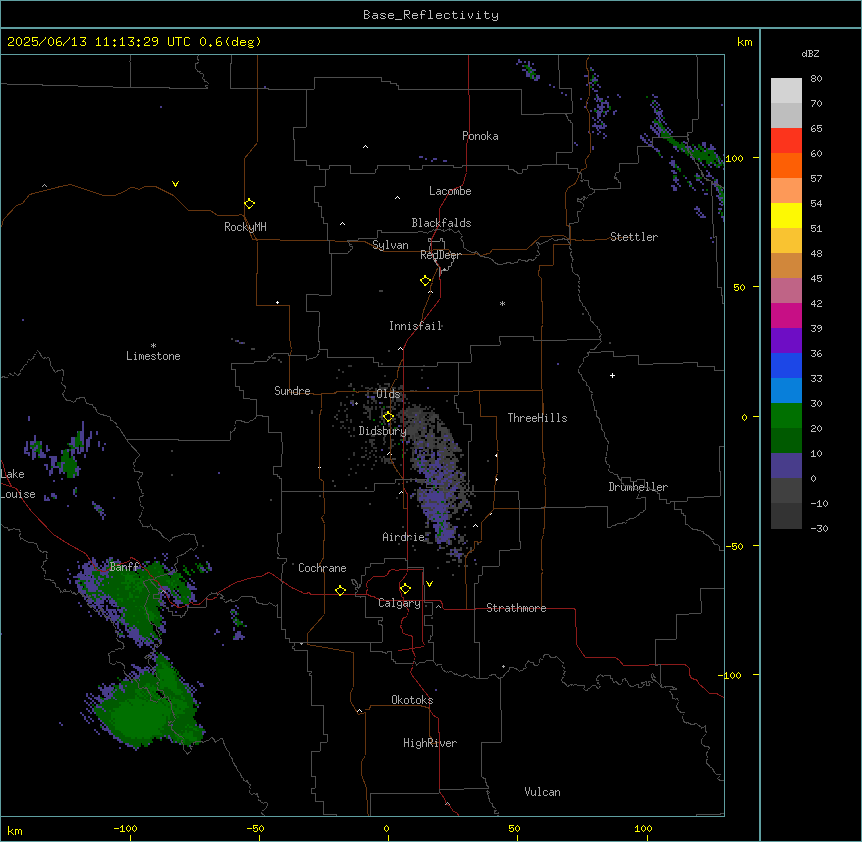This screenshot has height=842, width=862.
Task: Select the royal blue 36-33 dBZ swatch
Action: pyautogui.click(x=786, y=366)
